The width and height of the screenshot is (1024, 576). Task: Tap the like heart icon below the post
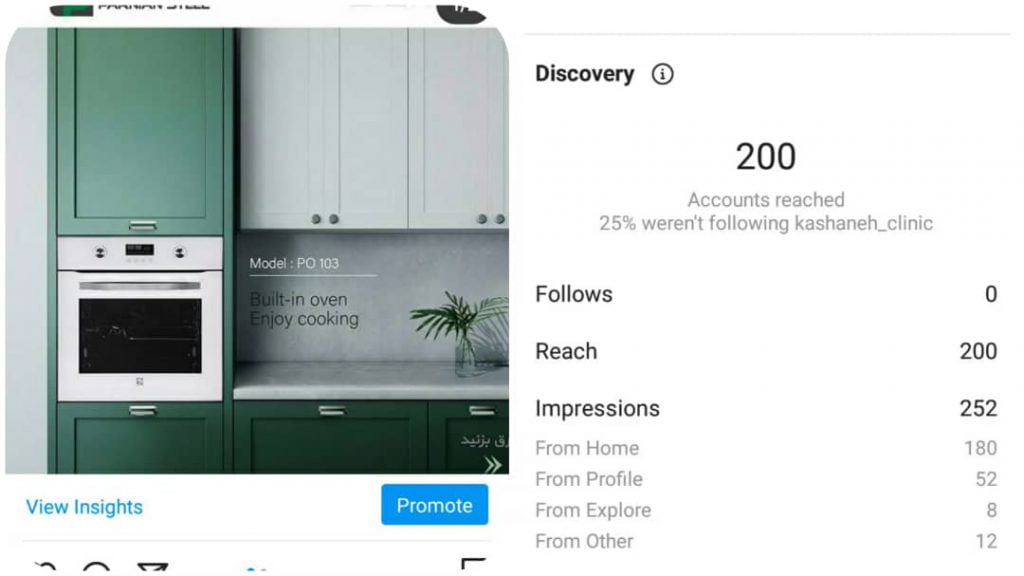click(46, 566)
